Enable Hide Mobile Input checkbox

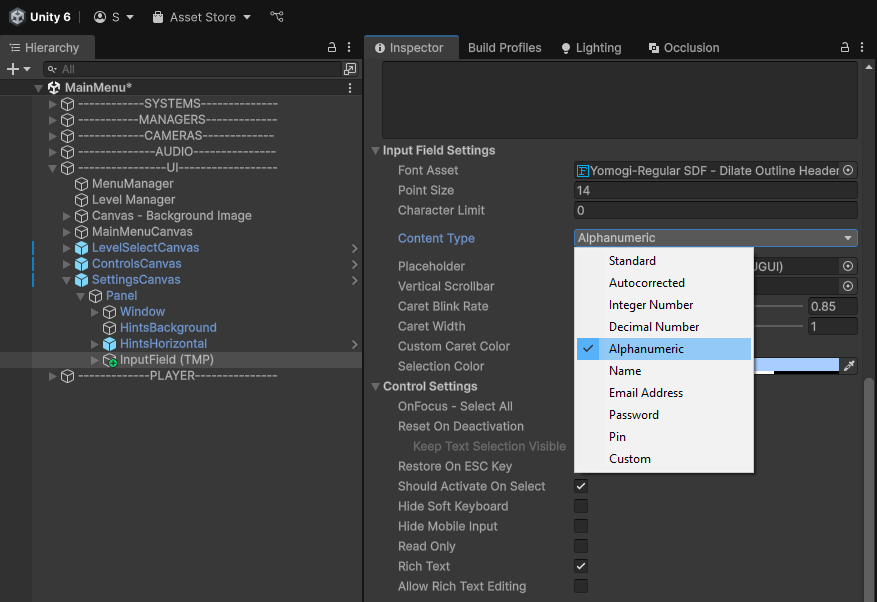tap(581, 526)
